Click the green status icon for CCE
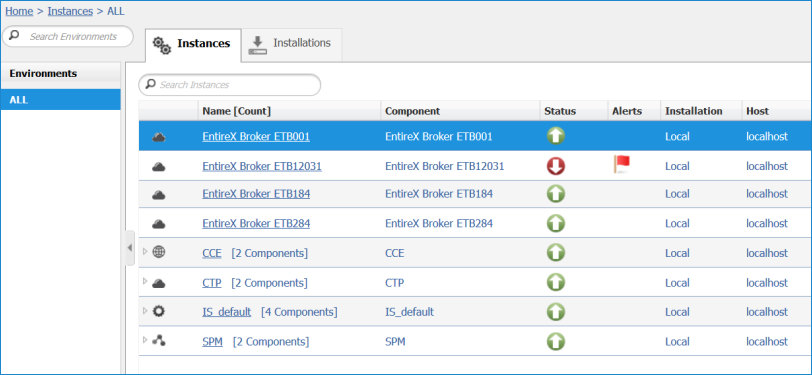This screenshot has height=375, width=812. click(556, 253)
